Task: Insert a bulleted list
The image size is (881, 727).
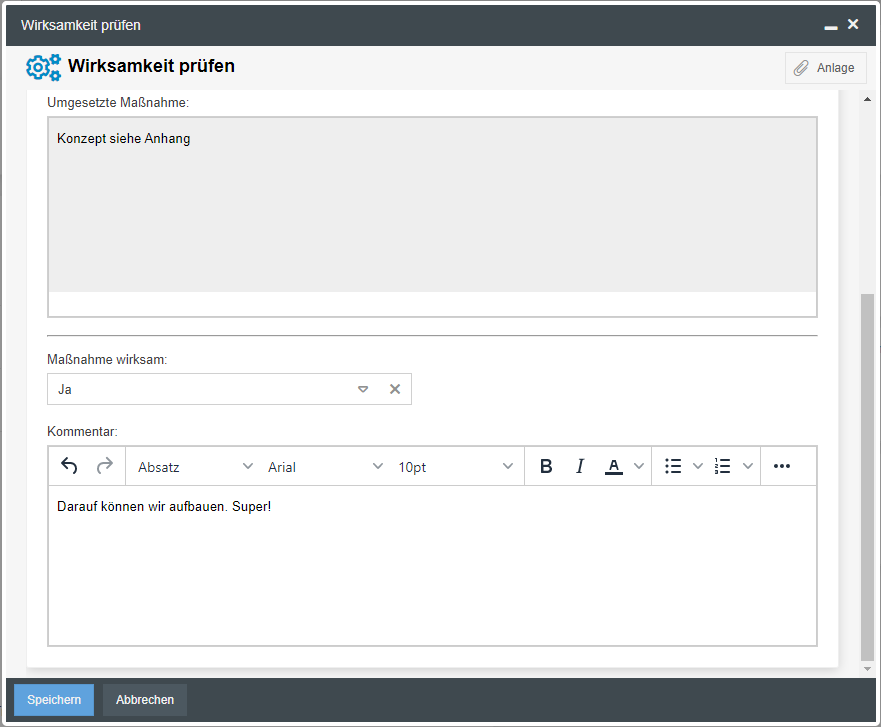Action: [x=673, y=466]
